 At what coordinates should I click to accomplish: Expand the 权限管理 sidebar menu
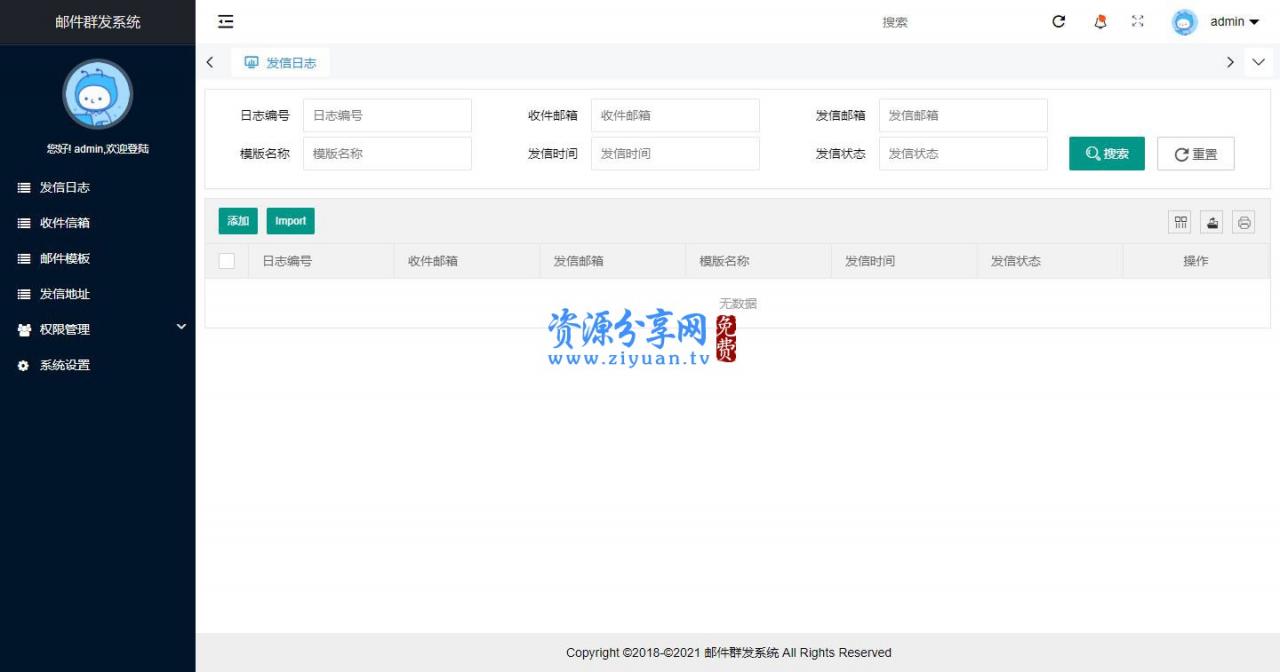(98, 329)
